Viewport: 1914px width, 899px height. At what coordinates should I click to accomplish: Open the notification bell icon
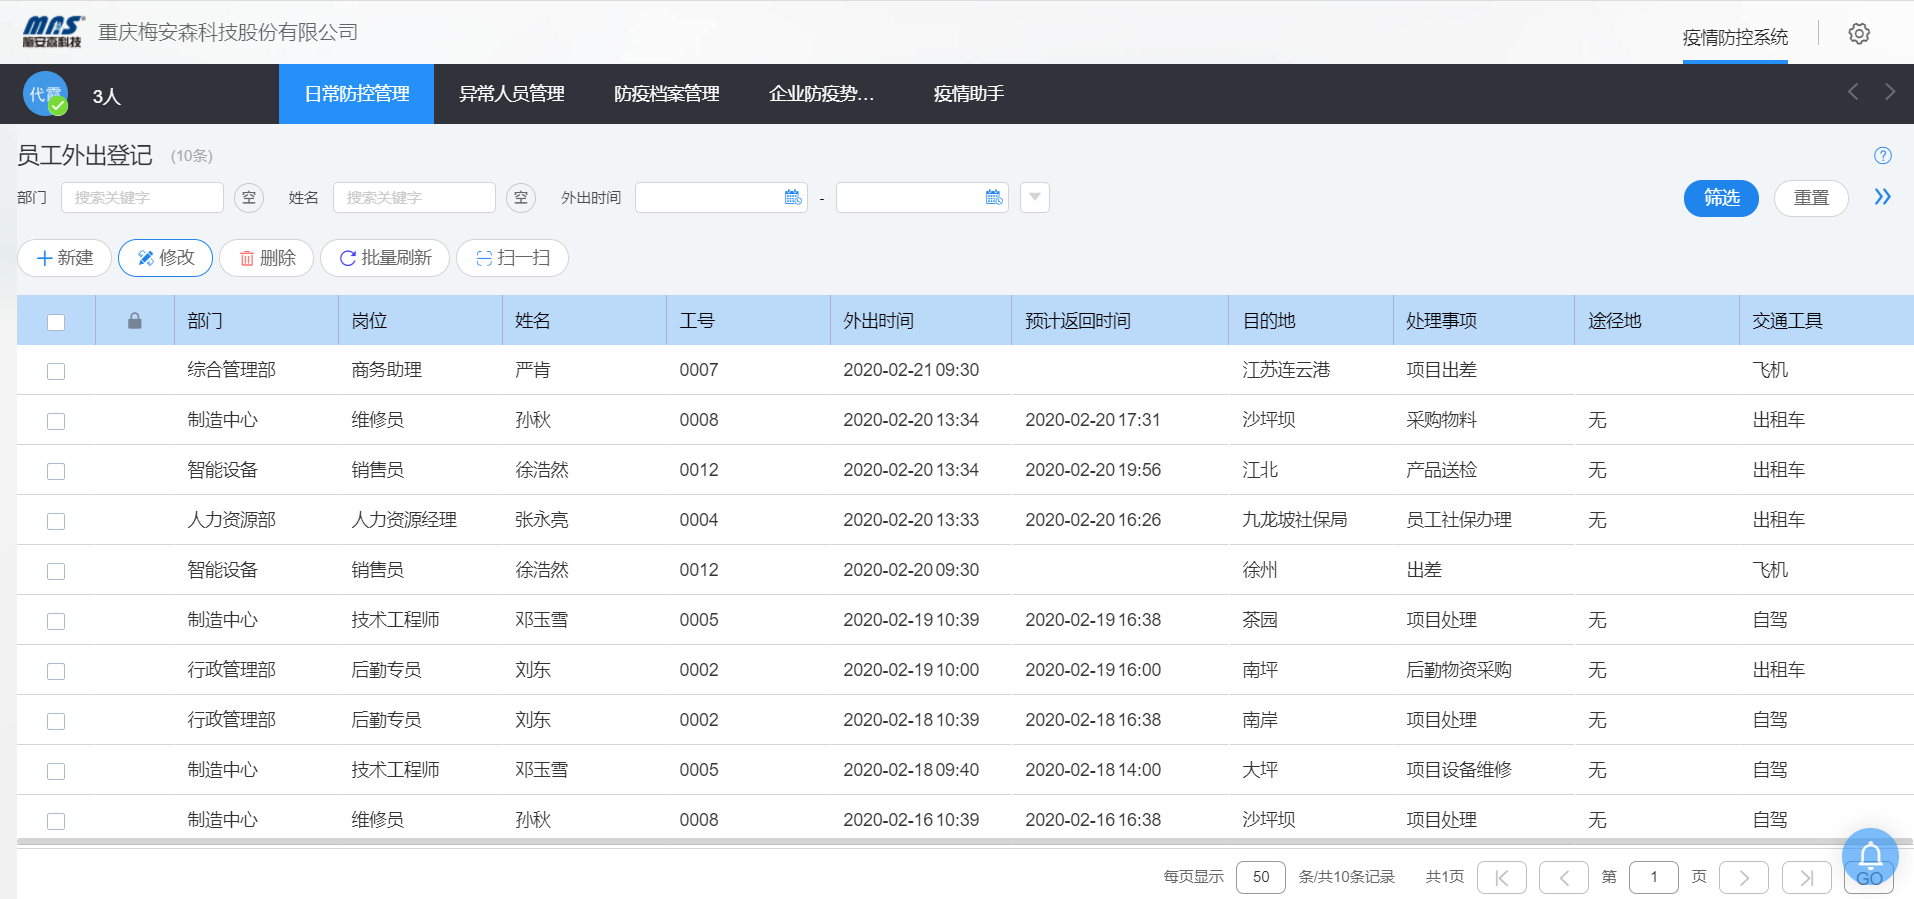pos(1869,856)
